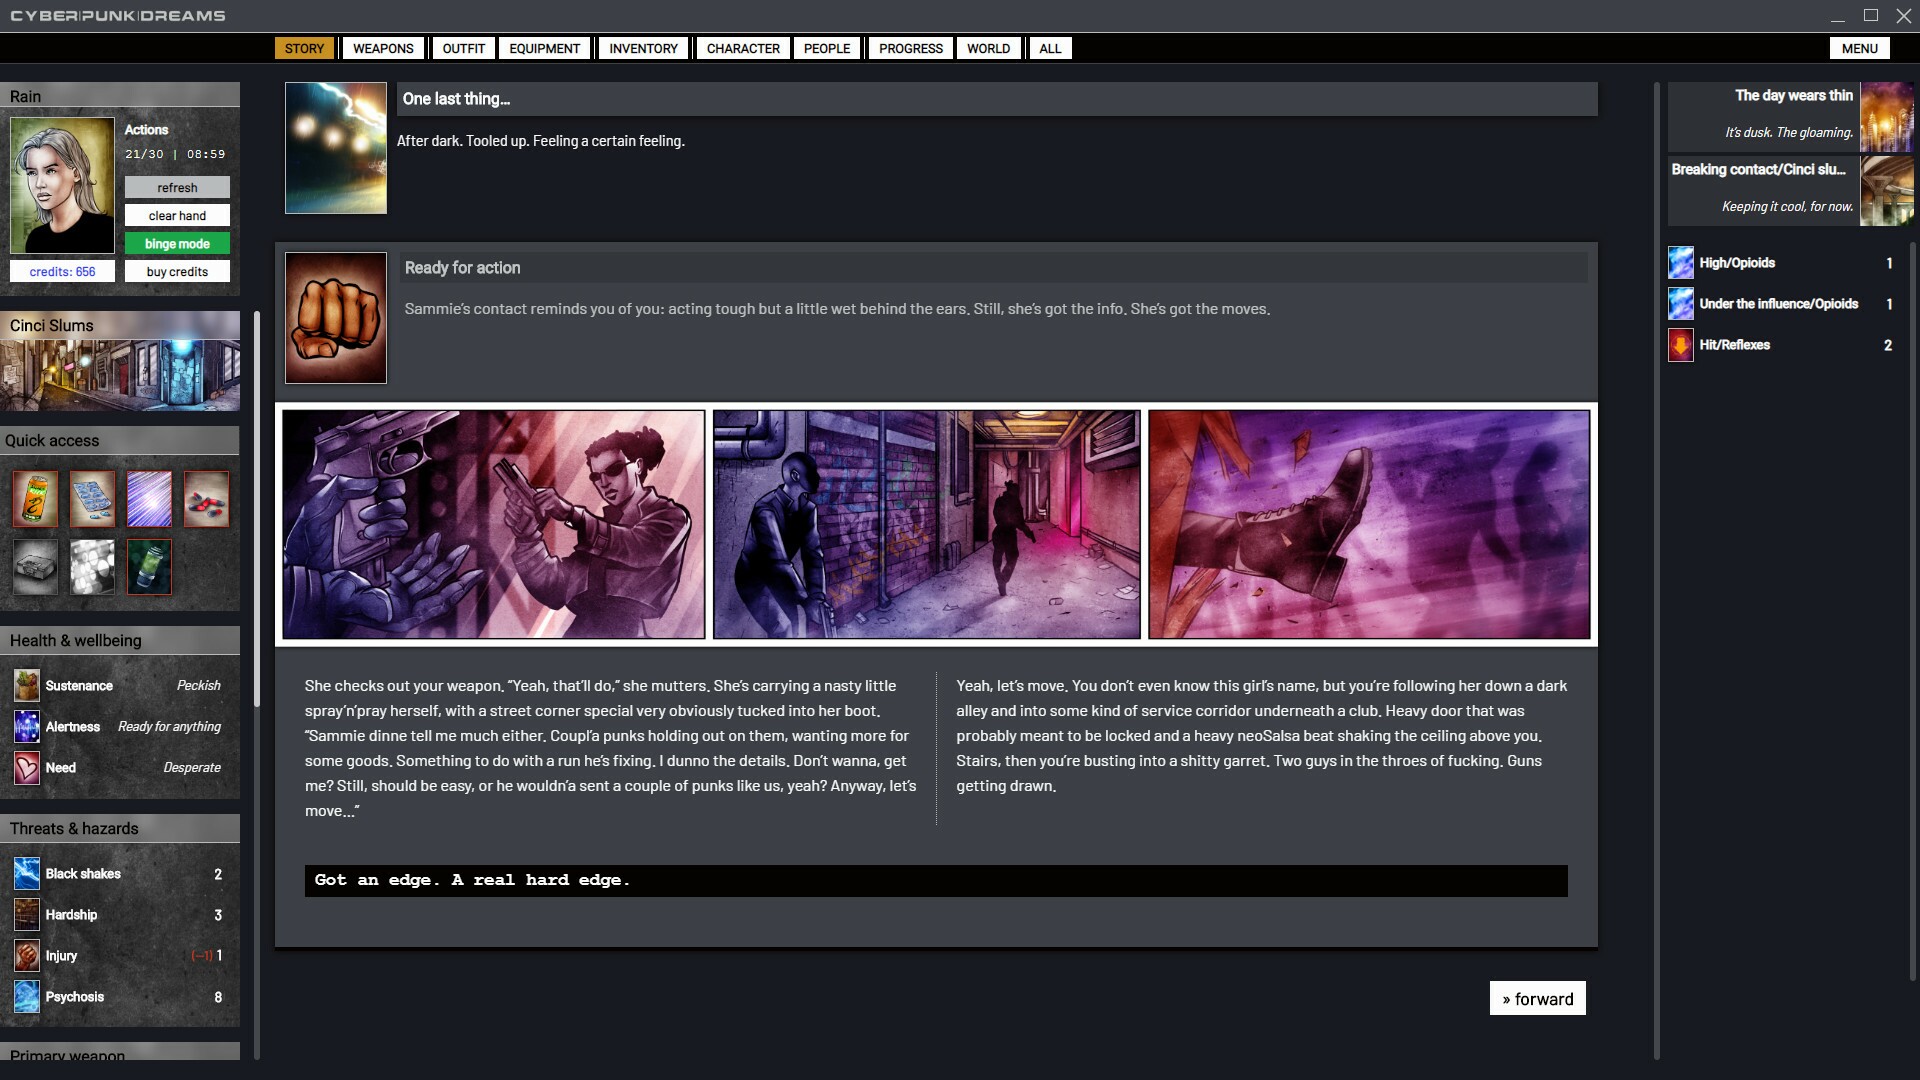The image size is (1920, 1080).
Task: Open the WEAPONS tab
Action: point(383,48)
